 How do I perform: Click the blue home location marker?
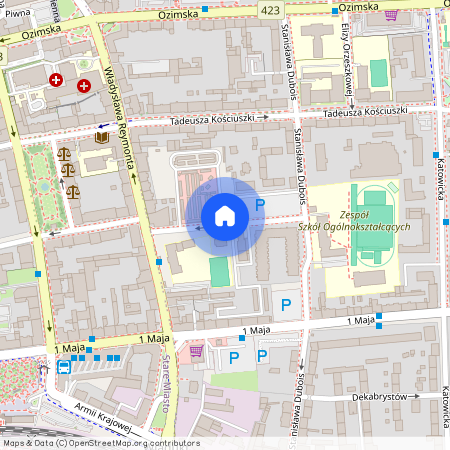click(225, 217)
